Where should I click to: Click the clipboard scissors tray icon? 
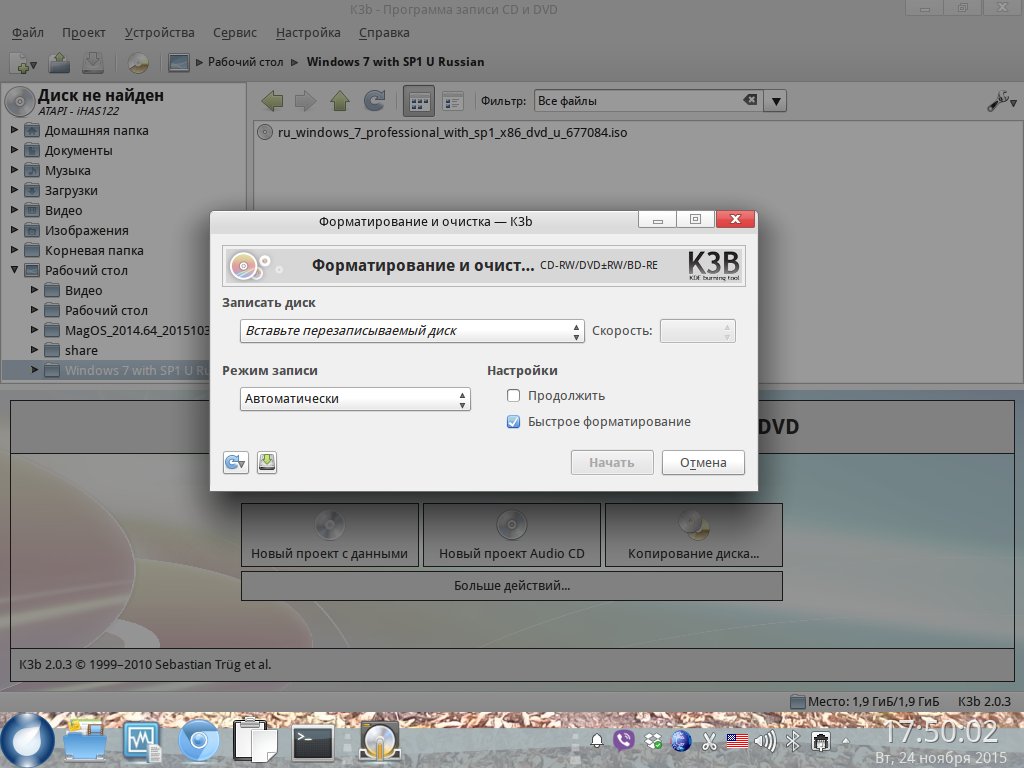coord(709,741)
